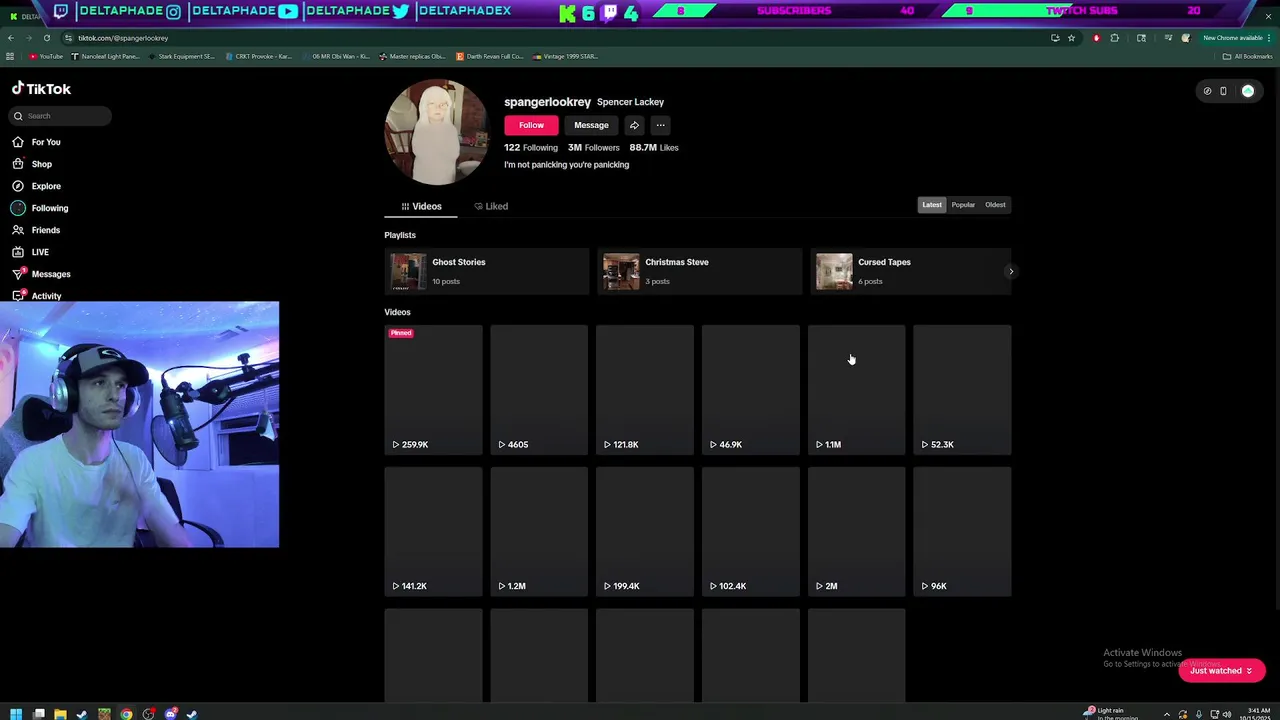Go to the Explore page

coord(37,186)
